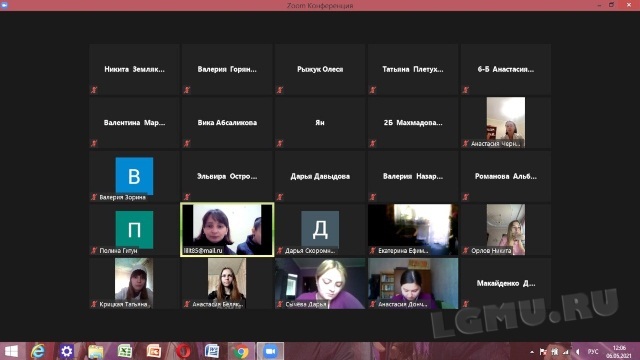Viewport: 640px width, 360px height.
Task: Switch to the Google Chrome taskbar icon
Action: pyautogui.click(x=241, y=351)
